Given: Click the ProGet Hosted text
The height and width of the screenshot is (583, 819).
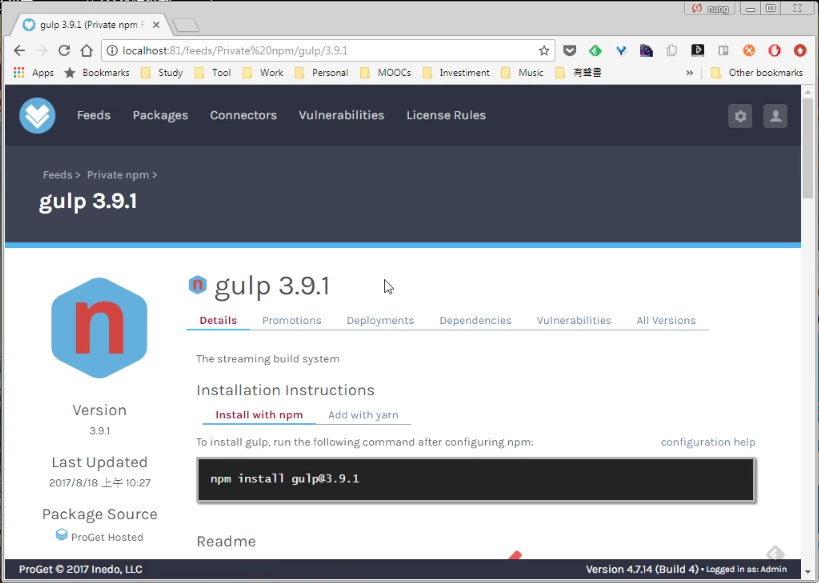Looking at the screenshot, I should click(107, 537).
